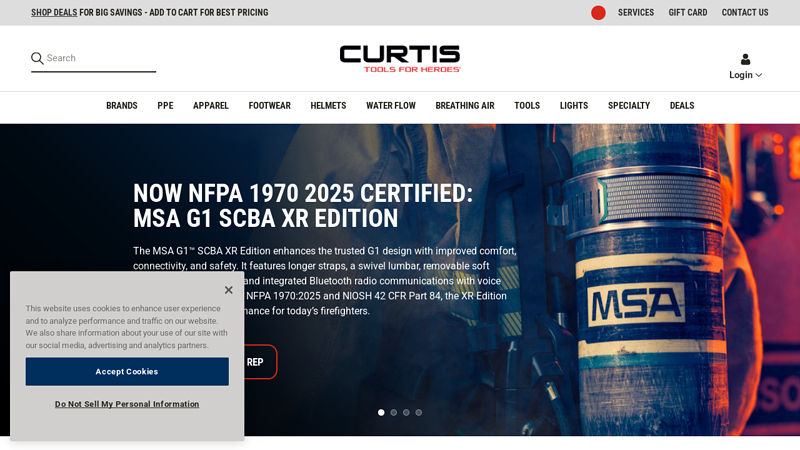Open the Footwear menu
The width and height of the screenshot is (800, 450).
(x=269, y=106)
